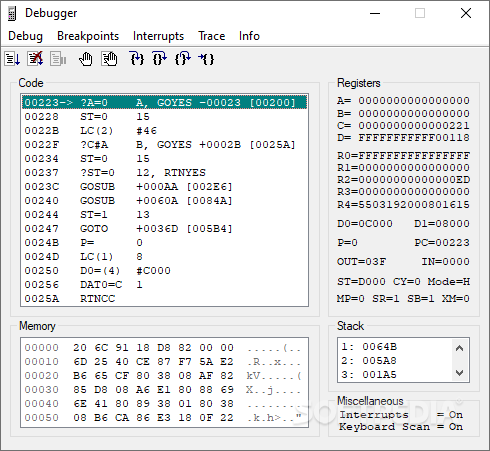The height and width of the screenshot is (451, 490).
Task: Click the ST=D000 status register
Action: coord(361,282)
